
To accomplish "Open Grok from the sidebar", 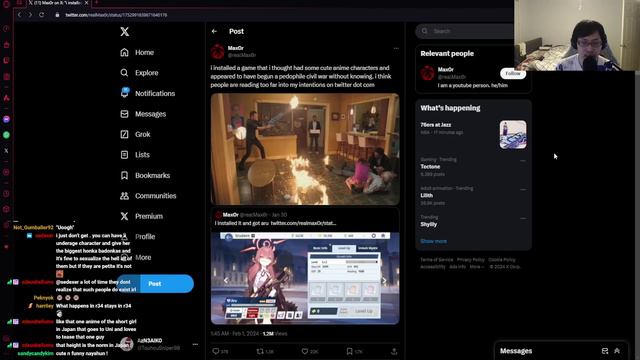I will 135,134.
